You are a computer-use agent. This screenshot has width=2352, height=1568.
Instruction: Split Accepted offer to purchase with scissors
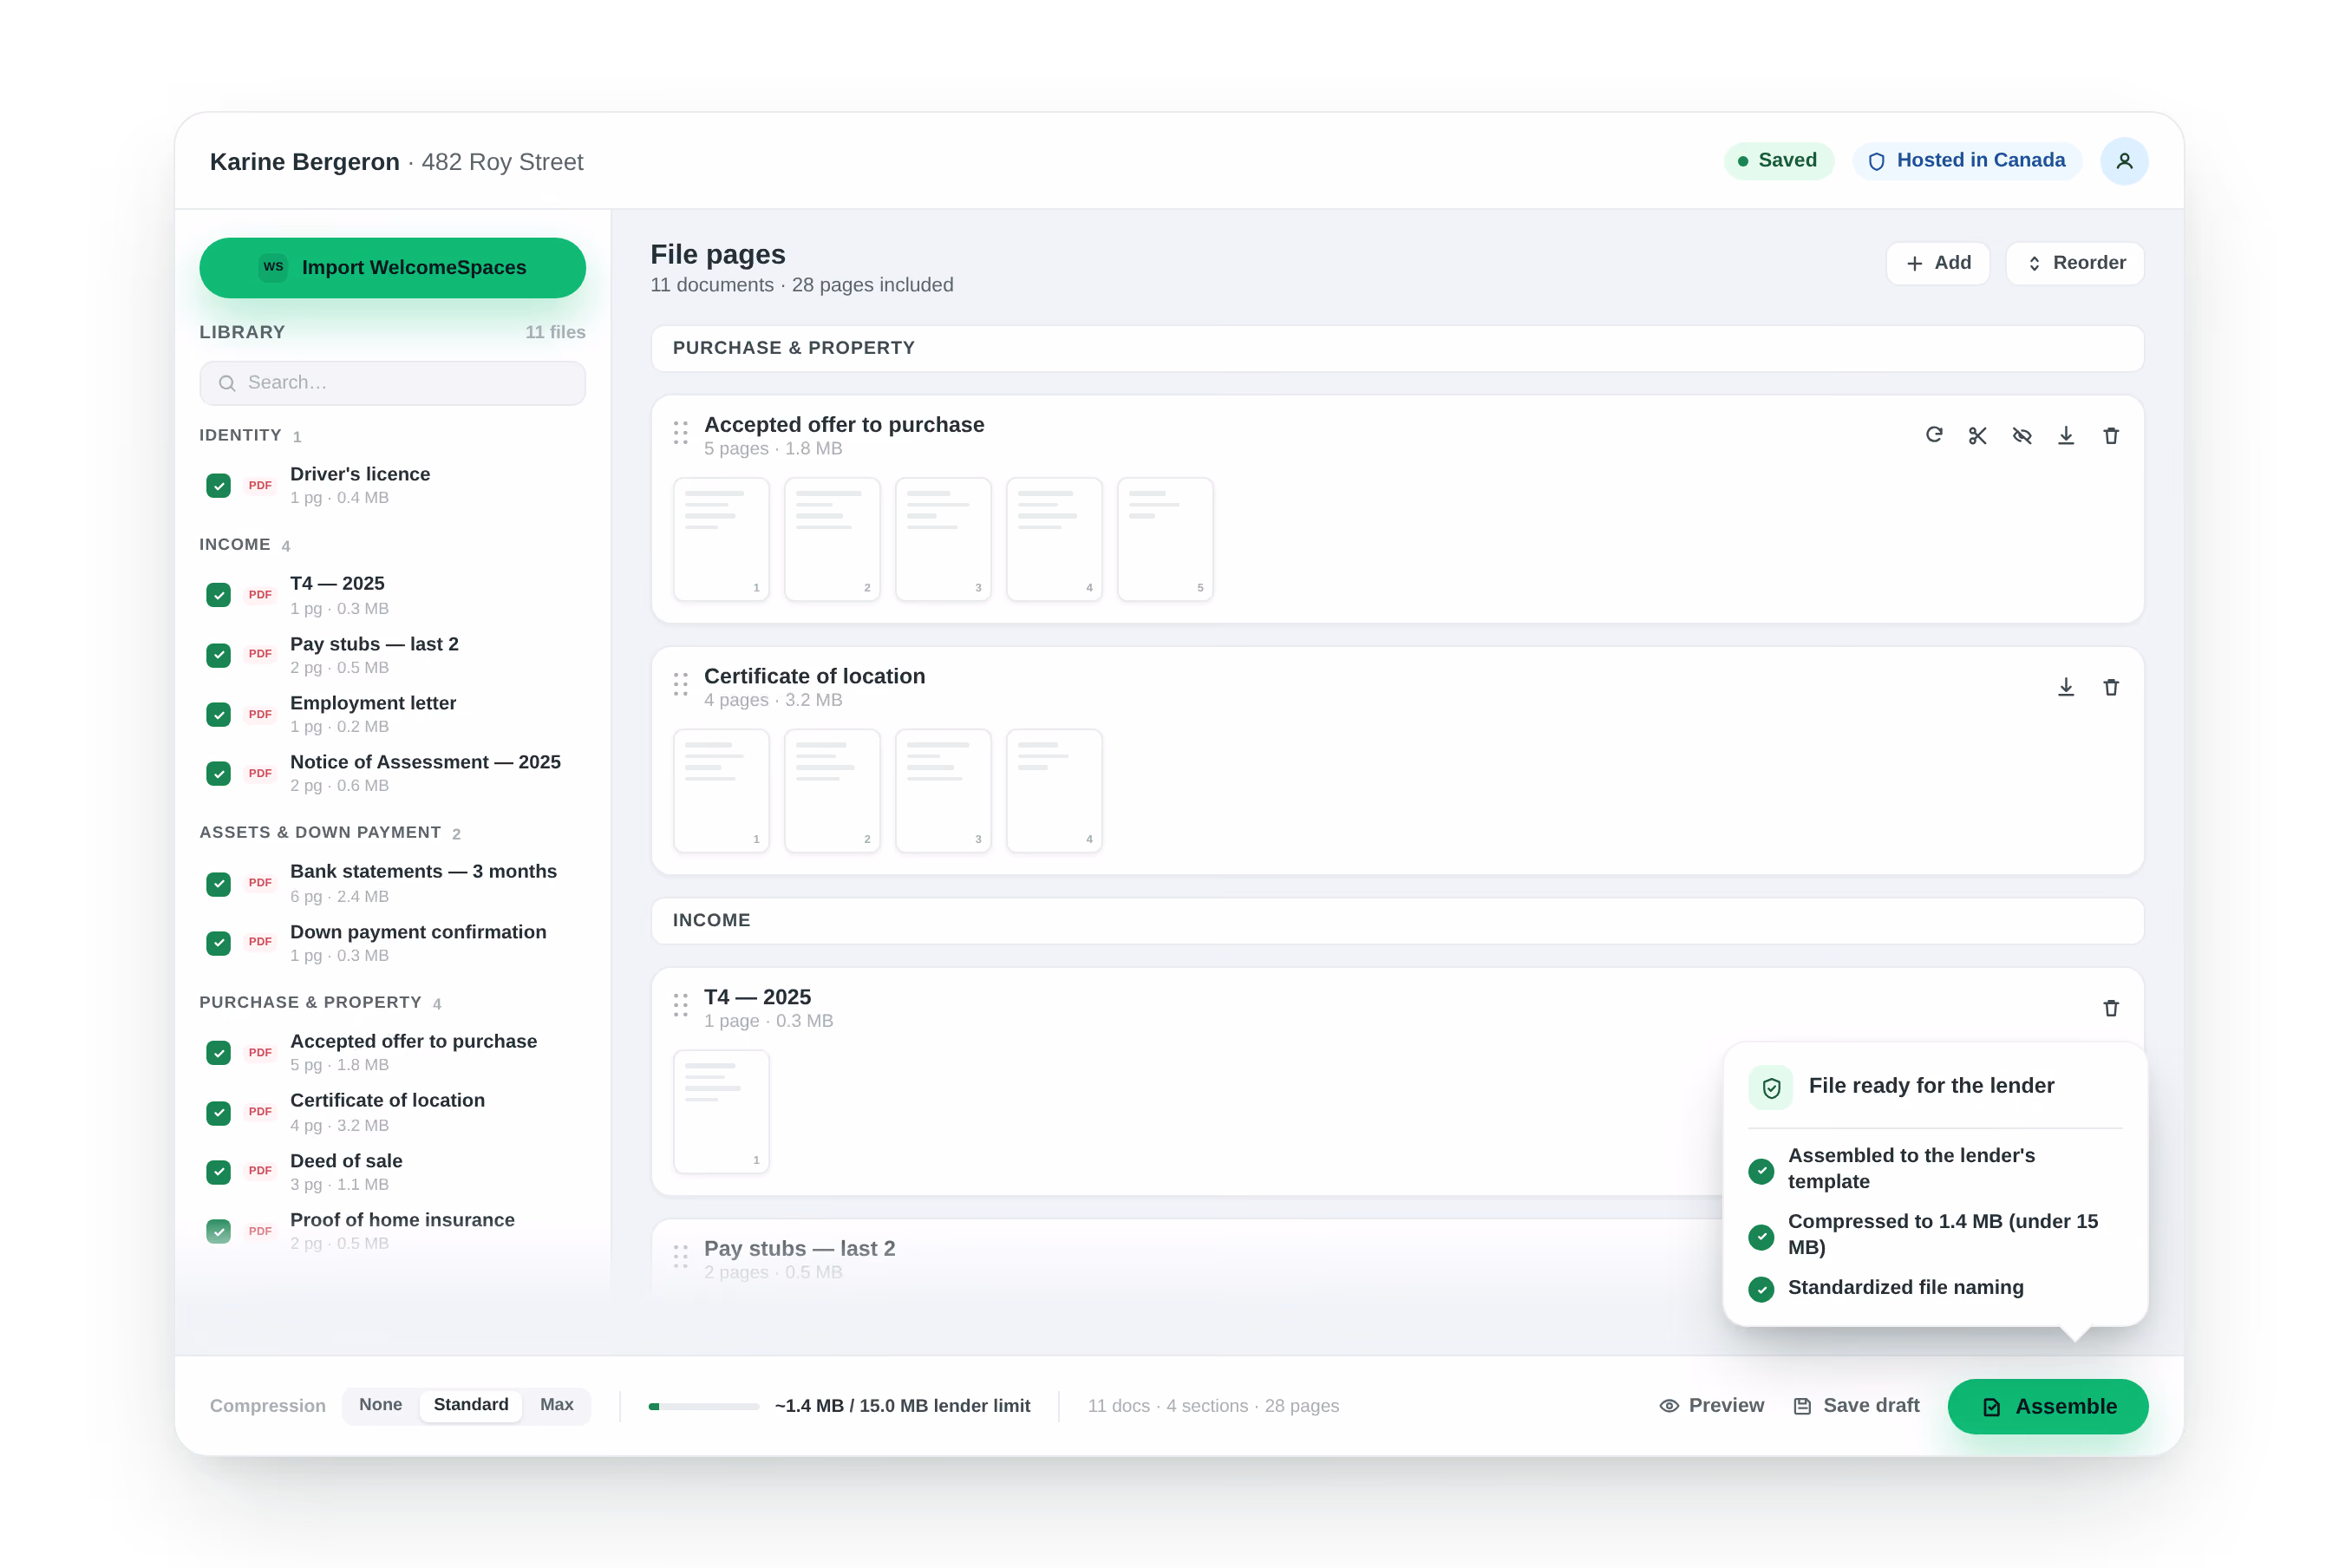(x=1978, y=435)
